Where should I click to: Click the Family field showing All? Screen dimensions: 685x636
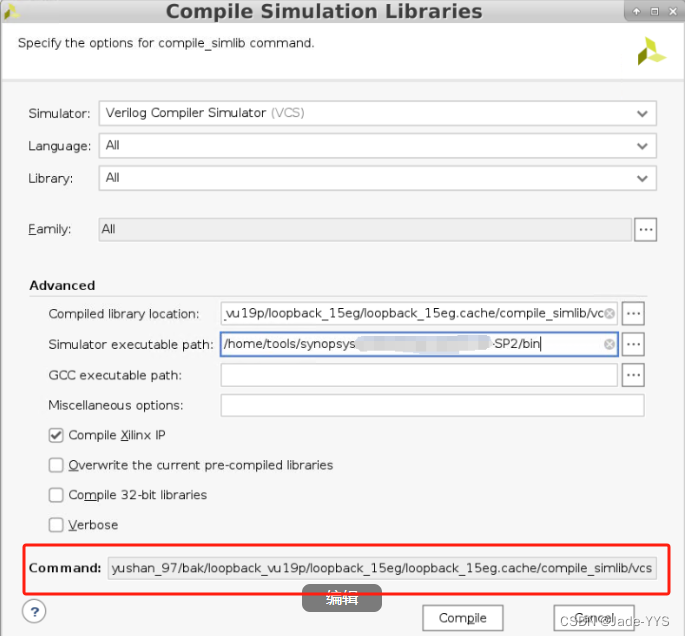(365, 229)
